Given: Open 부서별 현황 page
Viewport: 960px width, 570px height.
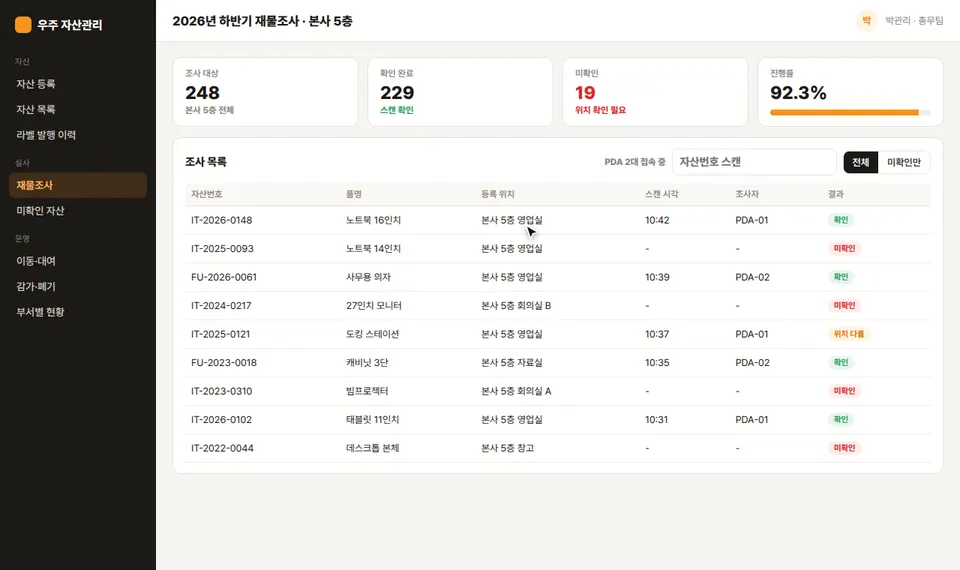Looking at the screenshot, I should [x=78, y=312].
